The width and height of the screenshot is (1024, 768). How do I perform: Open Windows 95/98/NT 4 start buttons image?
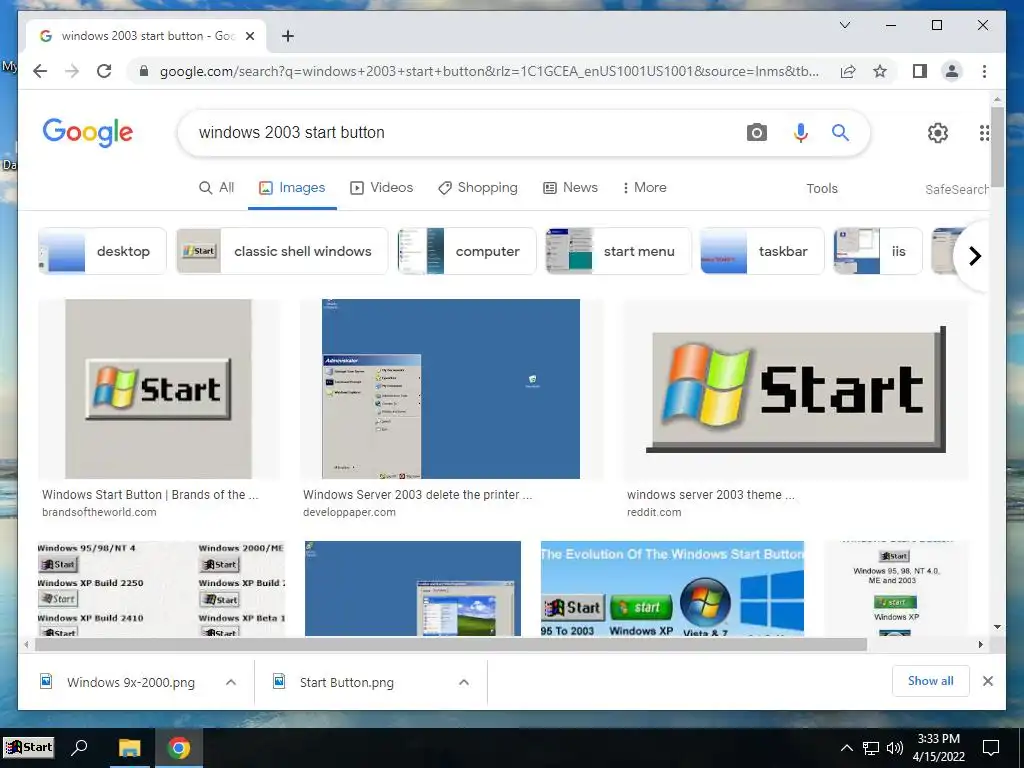tap(161, 588)
